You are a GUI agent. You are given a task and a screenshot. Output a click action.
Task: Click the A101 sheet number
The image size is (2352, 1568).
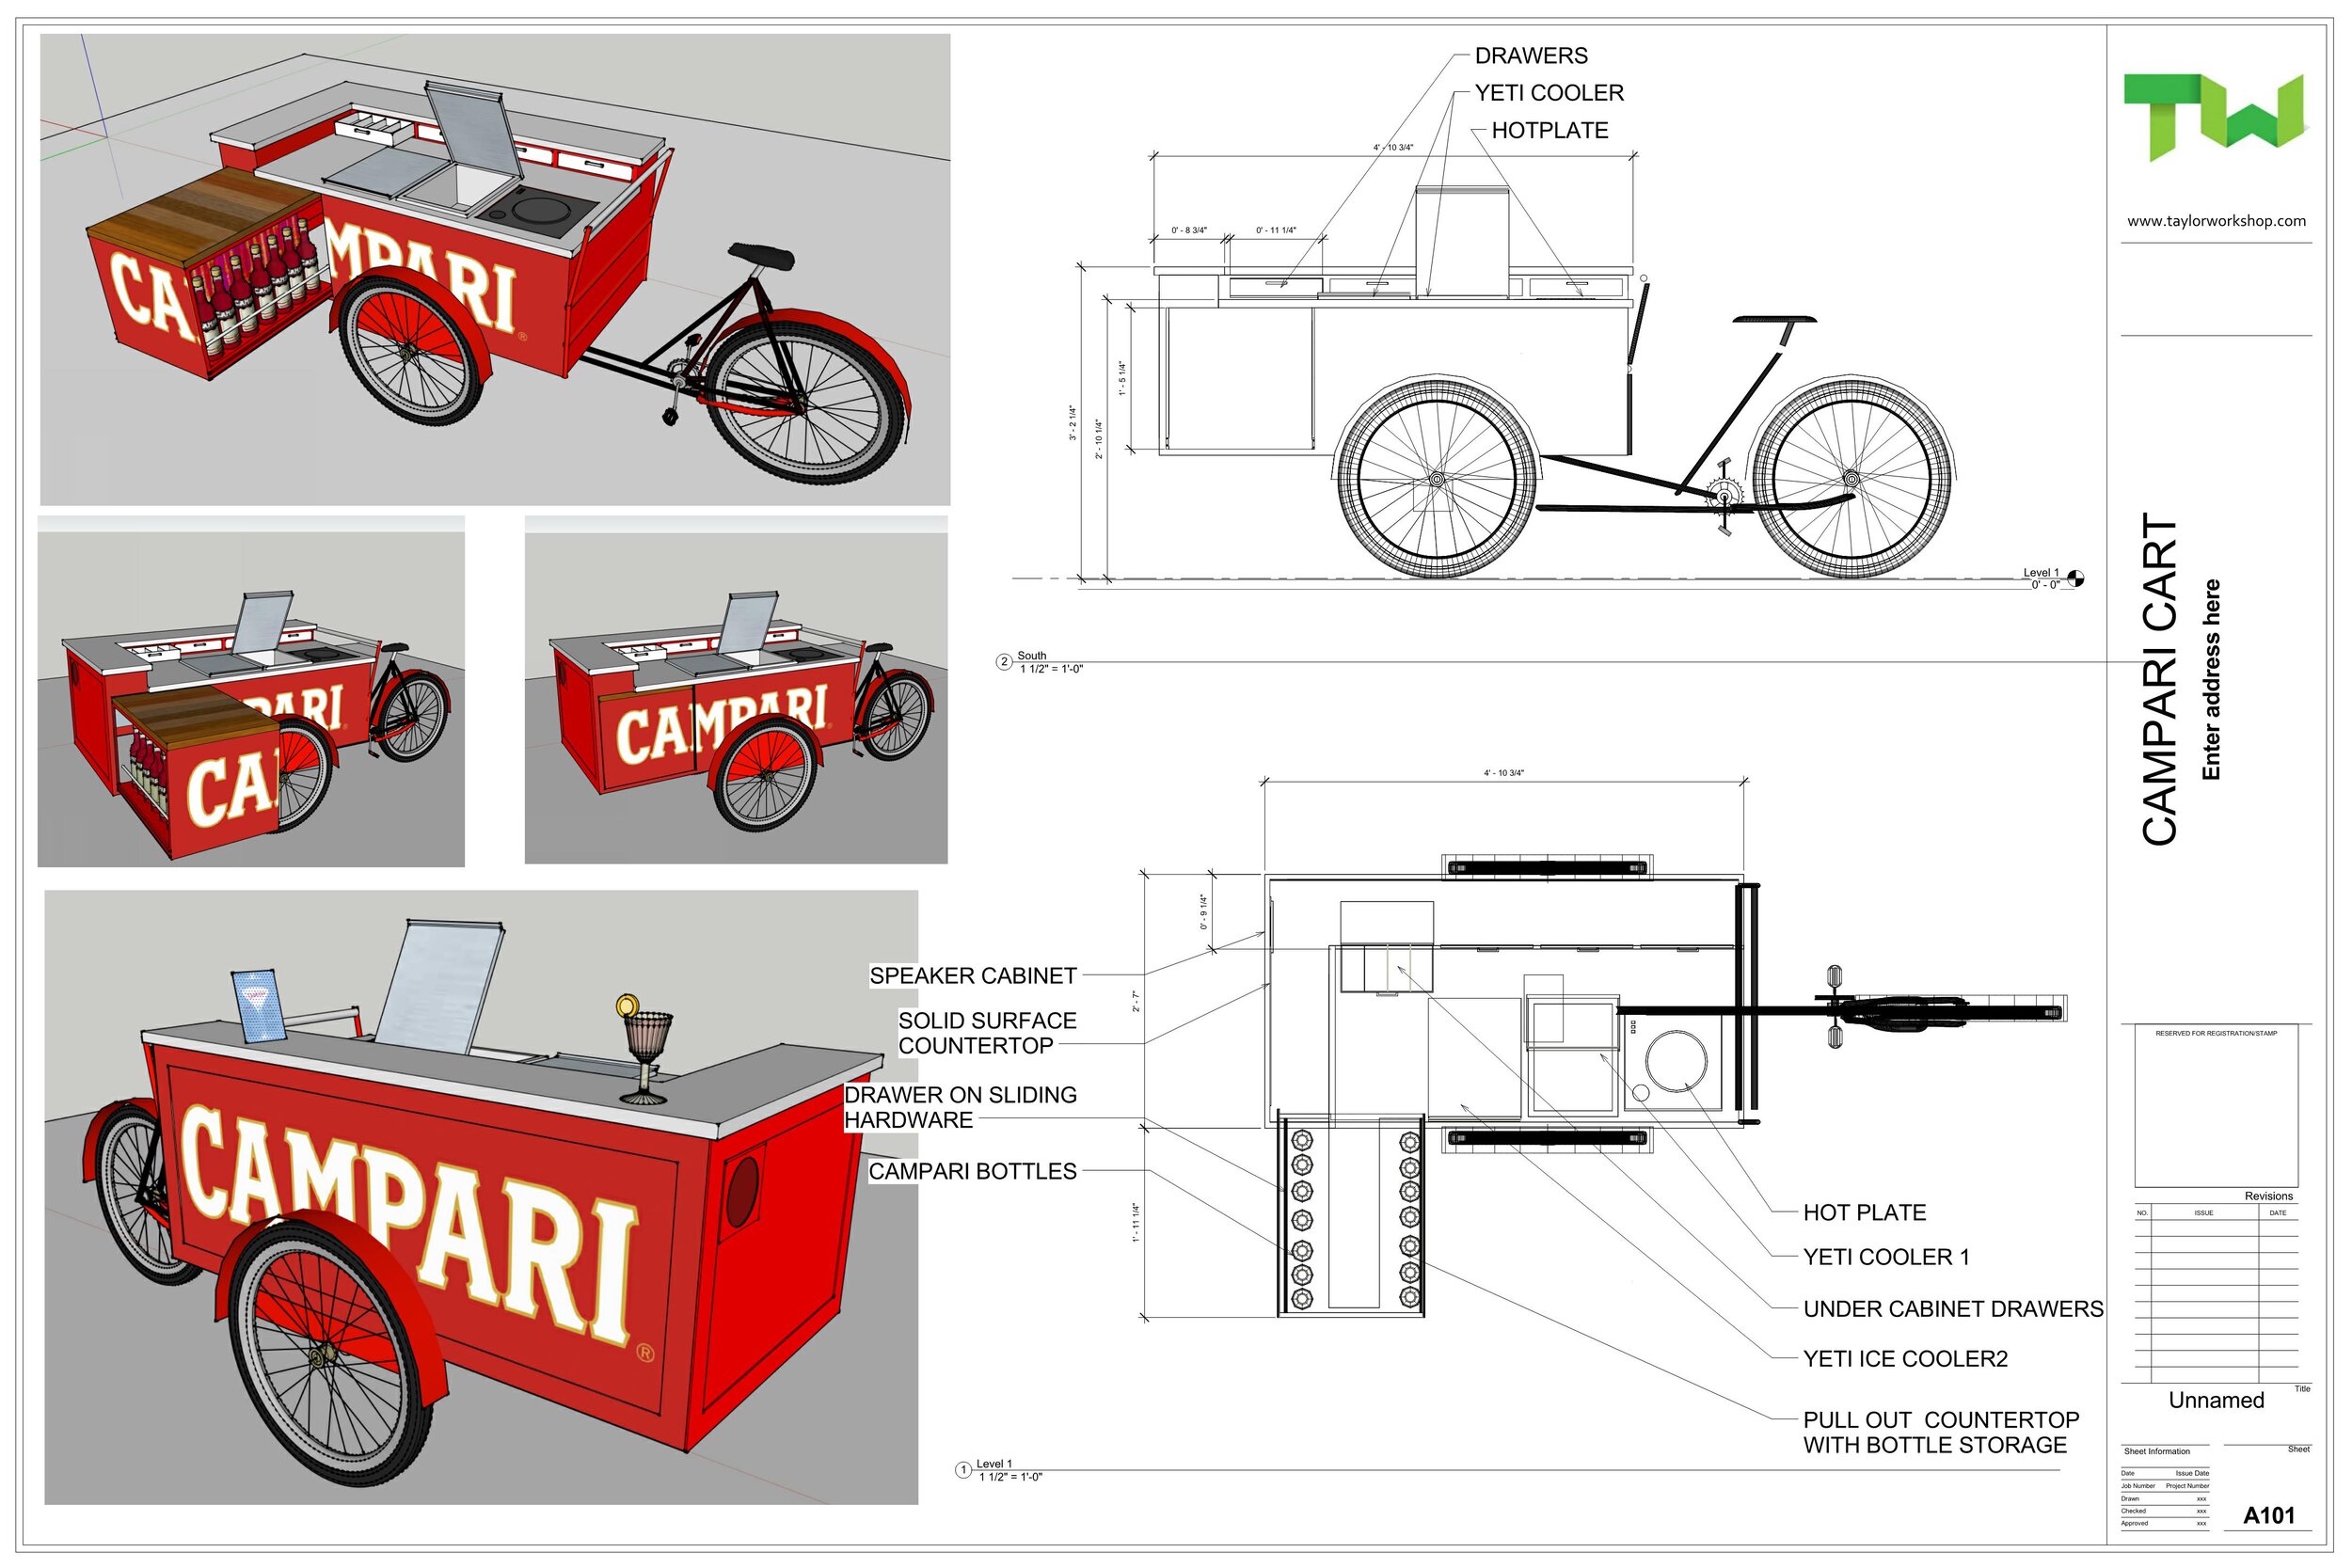click(x=2268, y=1515)
